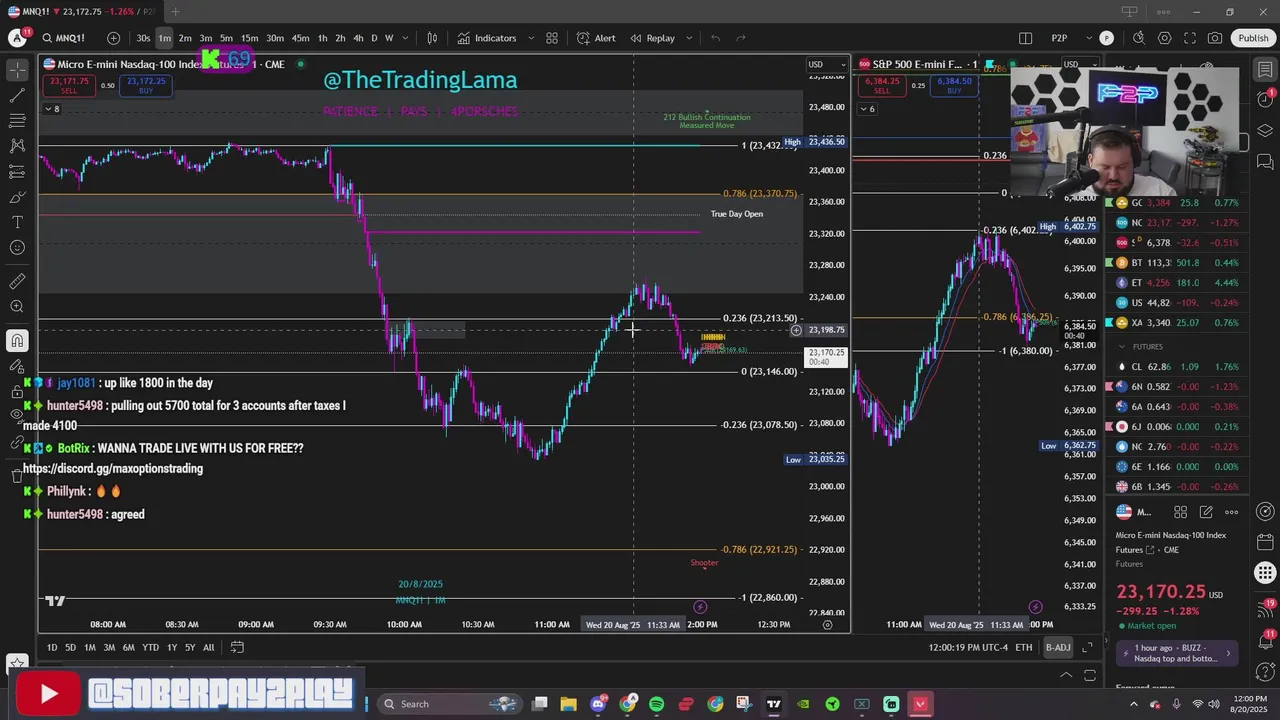This screenshot has height=720, width=1280.
Task: Toggle magnet mode on drawings
Action: pos(17,341)
